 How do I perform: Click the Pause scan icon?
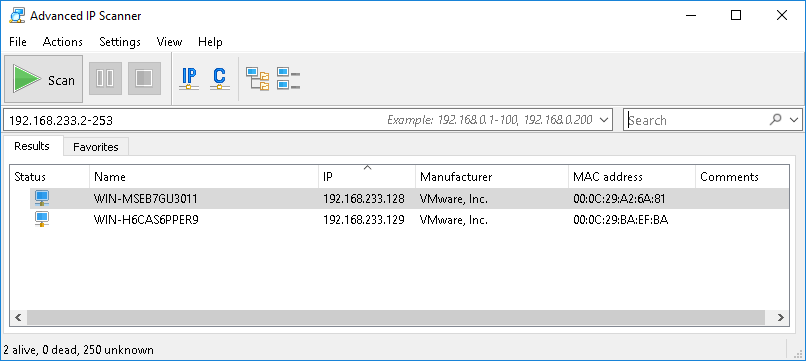105,79
